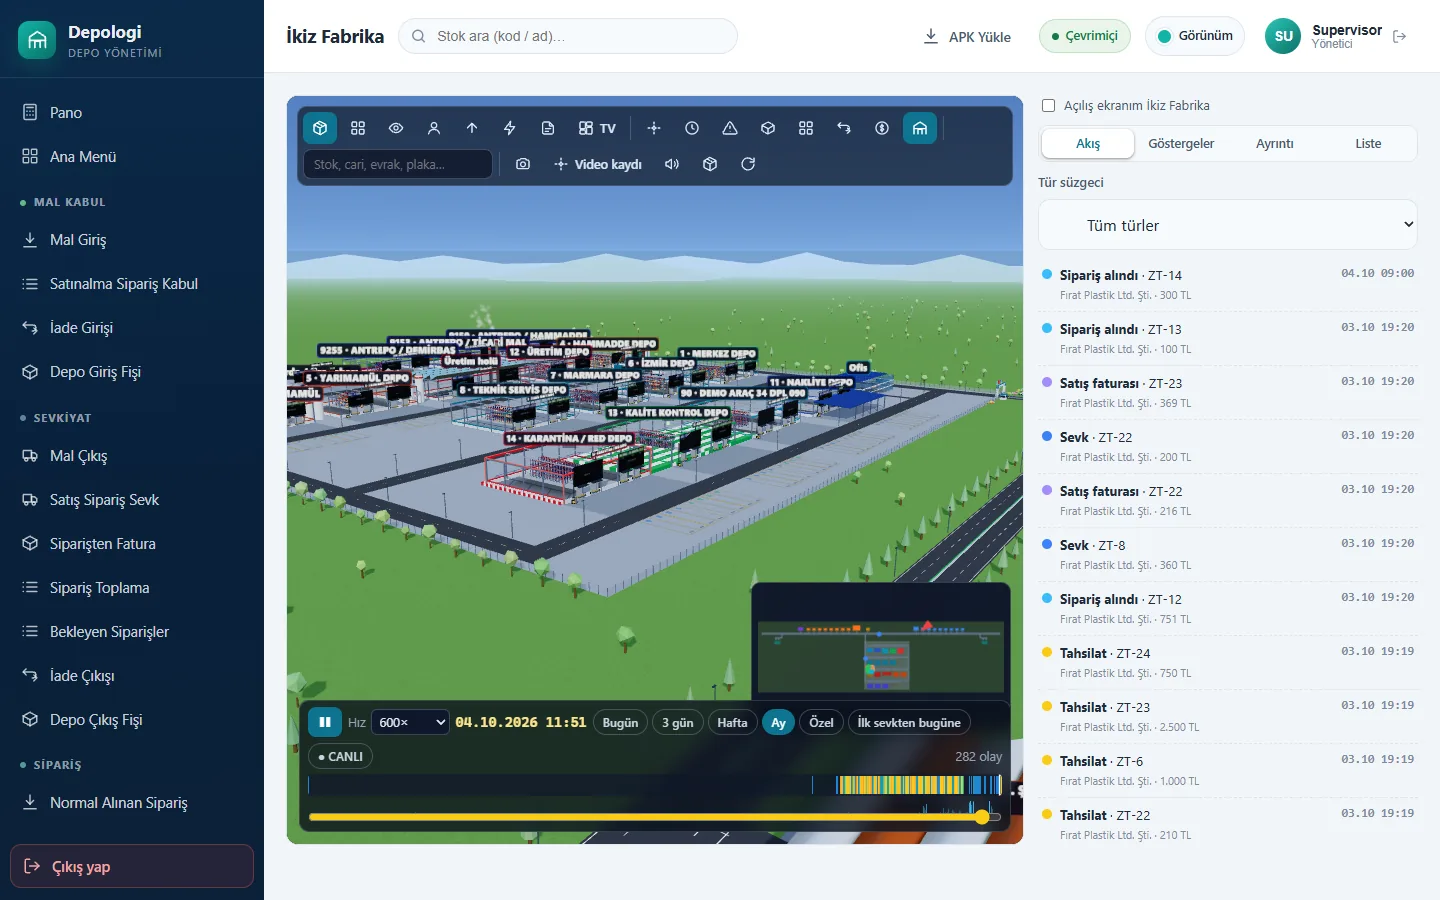Open the Tüm türler filter dropdown
The image size is (1440, 900).
1228,225
